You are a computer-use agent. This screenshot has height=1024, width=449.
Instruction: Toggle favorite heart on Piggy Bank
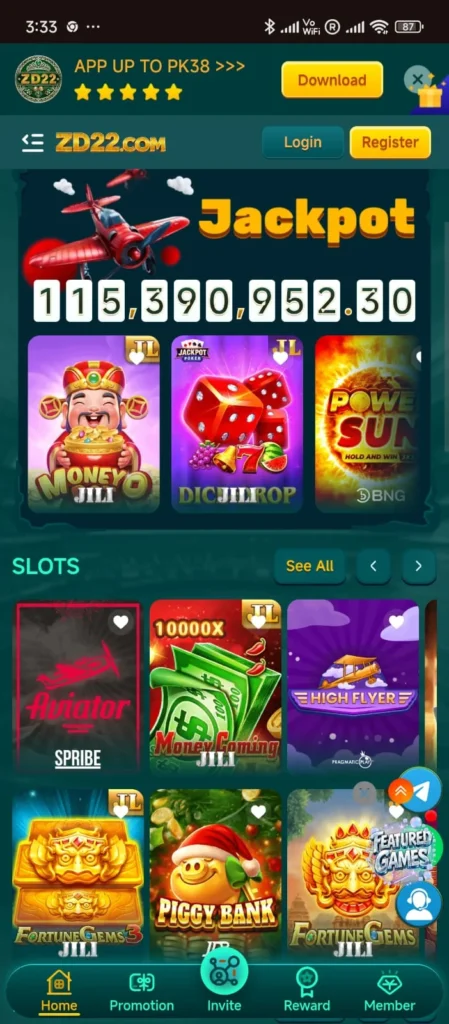point(258,811)
